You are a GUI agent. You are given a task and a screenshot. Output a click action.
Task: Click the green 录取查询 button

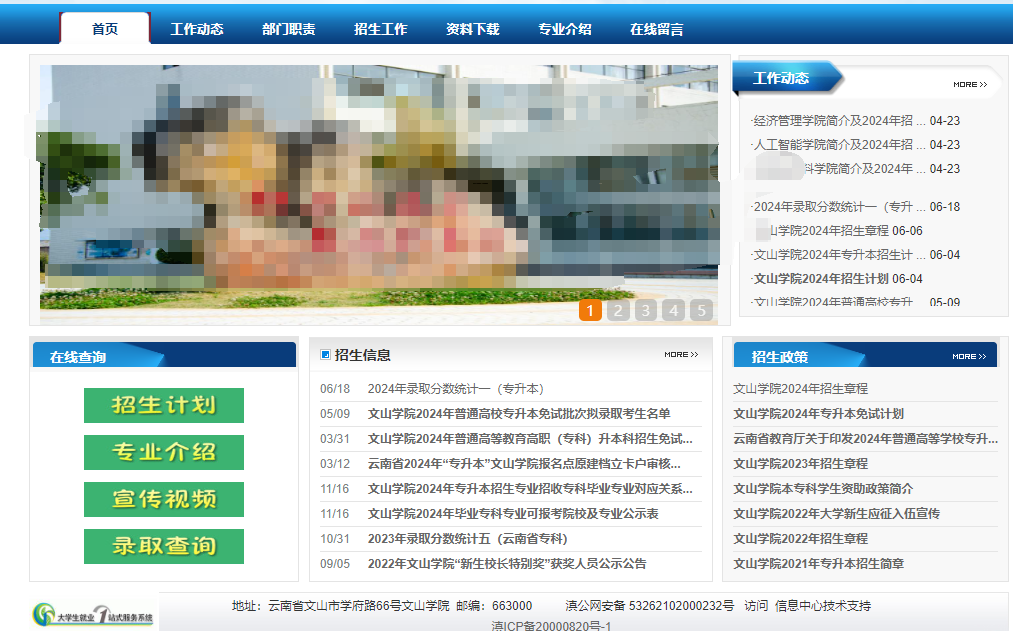(x=164, y=546)
